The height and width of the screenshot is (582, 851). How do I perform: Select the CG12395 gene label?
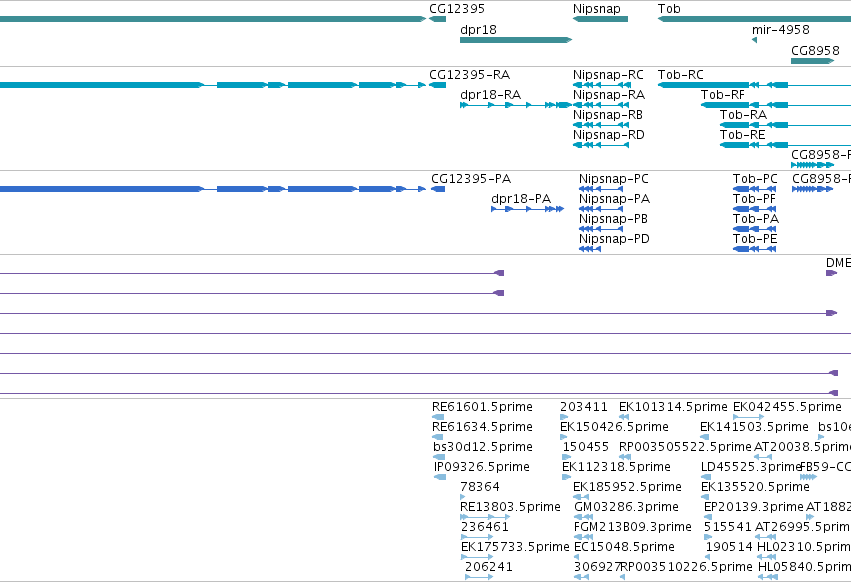tap(456, 9)
